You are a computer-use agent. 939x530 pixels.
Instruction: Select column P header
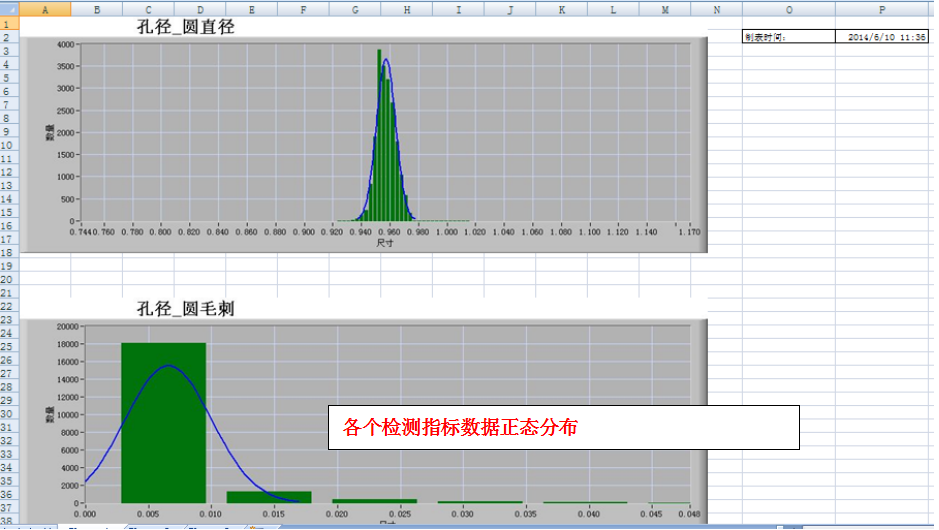[x=882, y=8]
